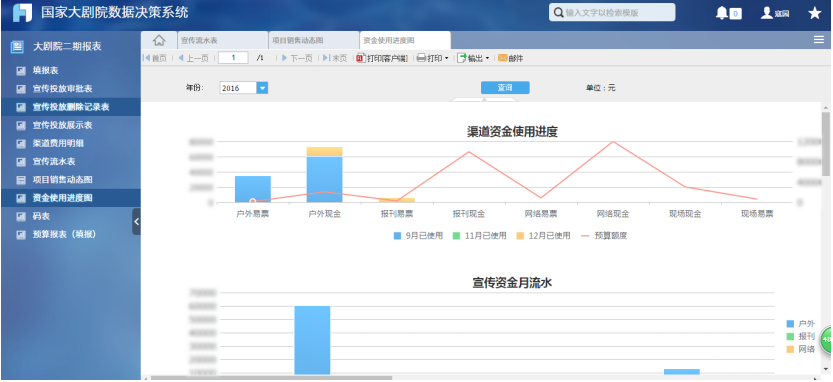Click the 打印[客户端] PDF print icon
The image size is (833, 382).
(x=361, y=58)
